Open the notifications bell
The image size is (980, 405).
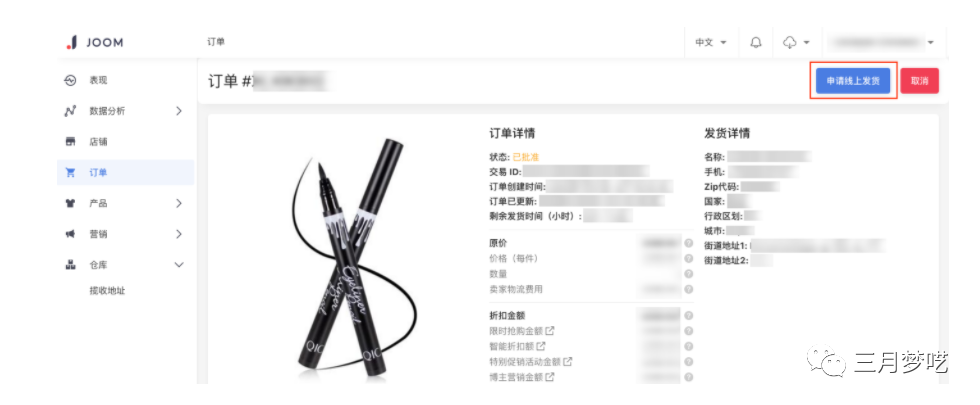(x=756, y=42)
